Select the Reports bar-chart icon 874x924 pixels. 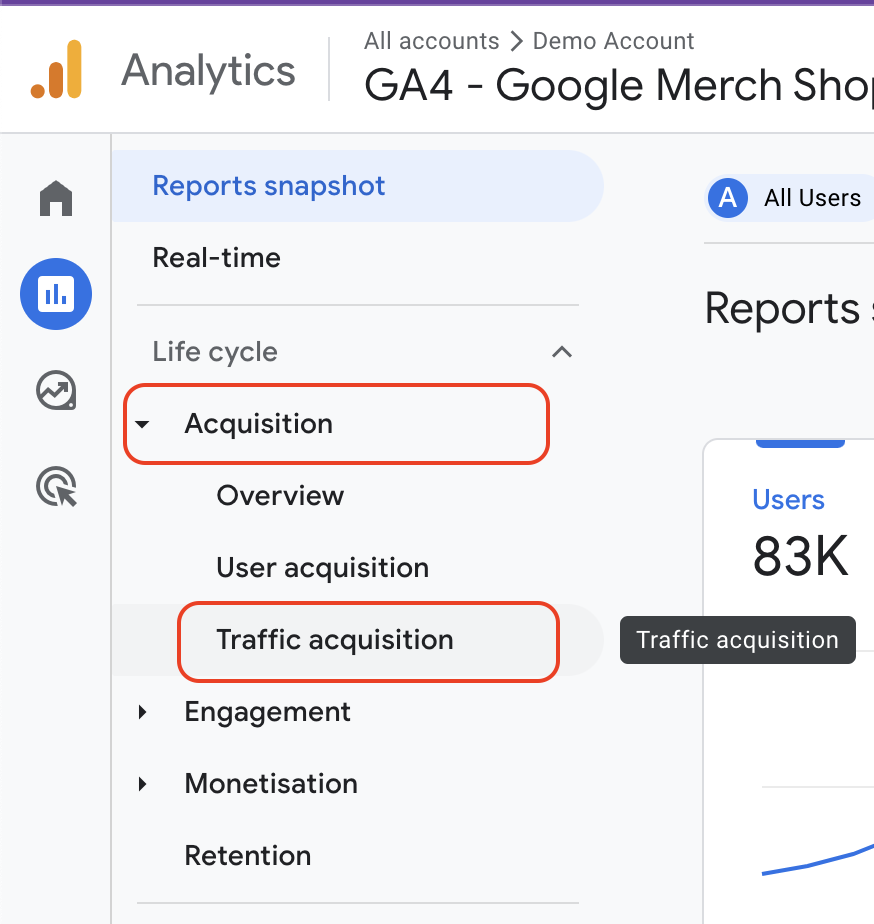(x=56, y=293)
